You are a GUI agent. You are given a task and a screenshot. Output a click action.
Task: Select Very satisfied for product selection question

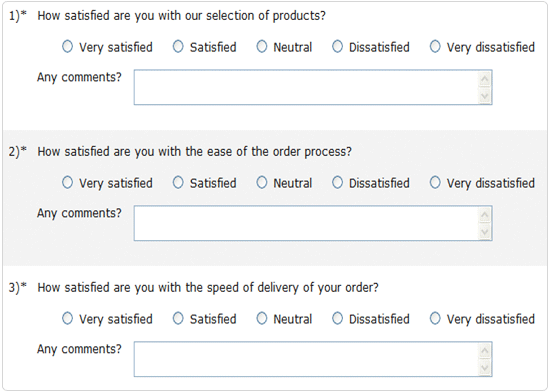pos(68,46)
